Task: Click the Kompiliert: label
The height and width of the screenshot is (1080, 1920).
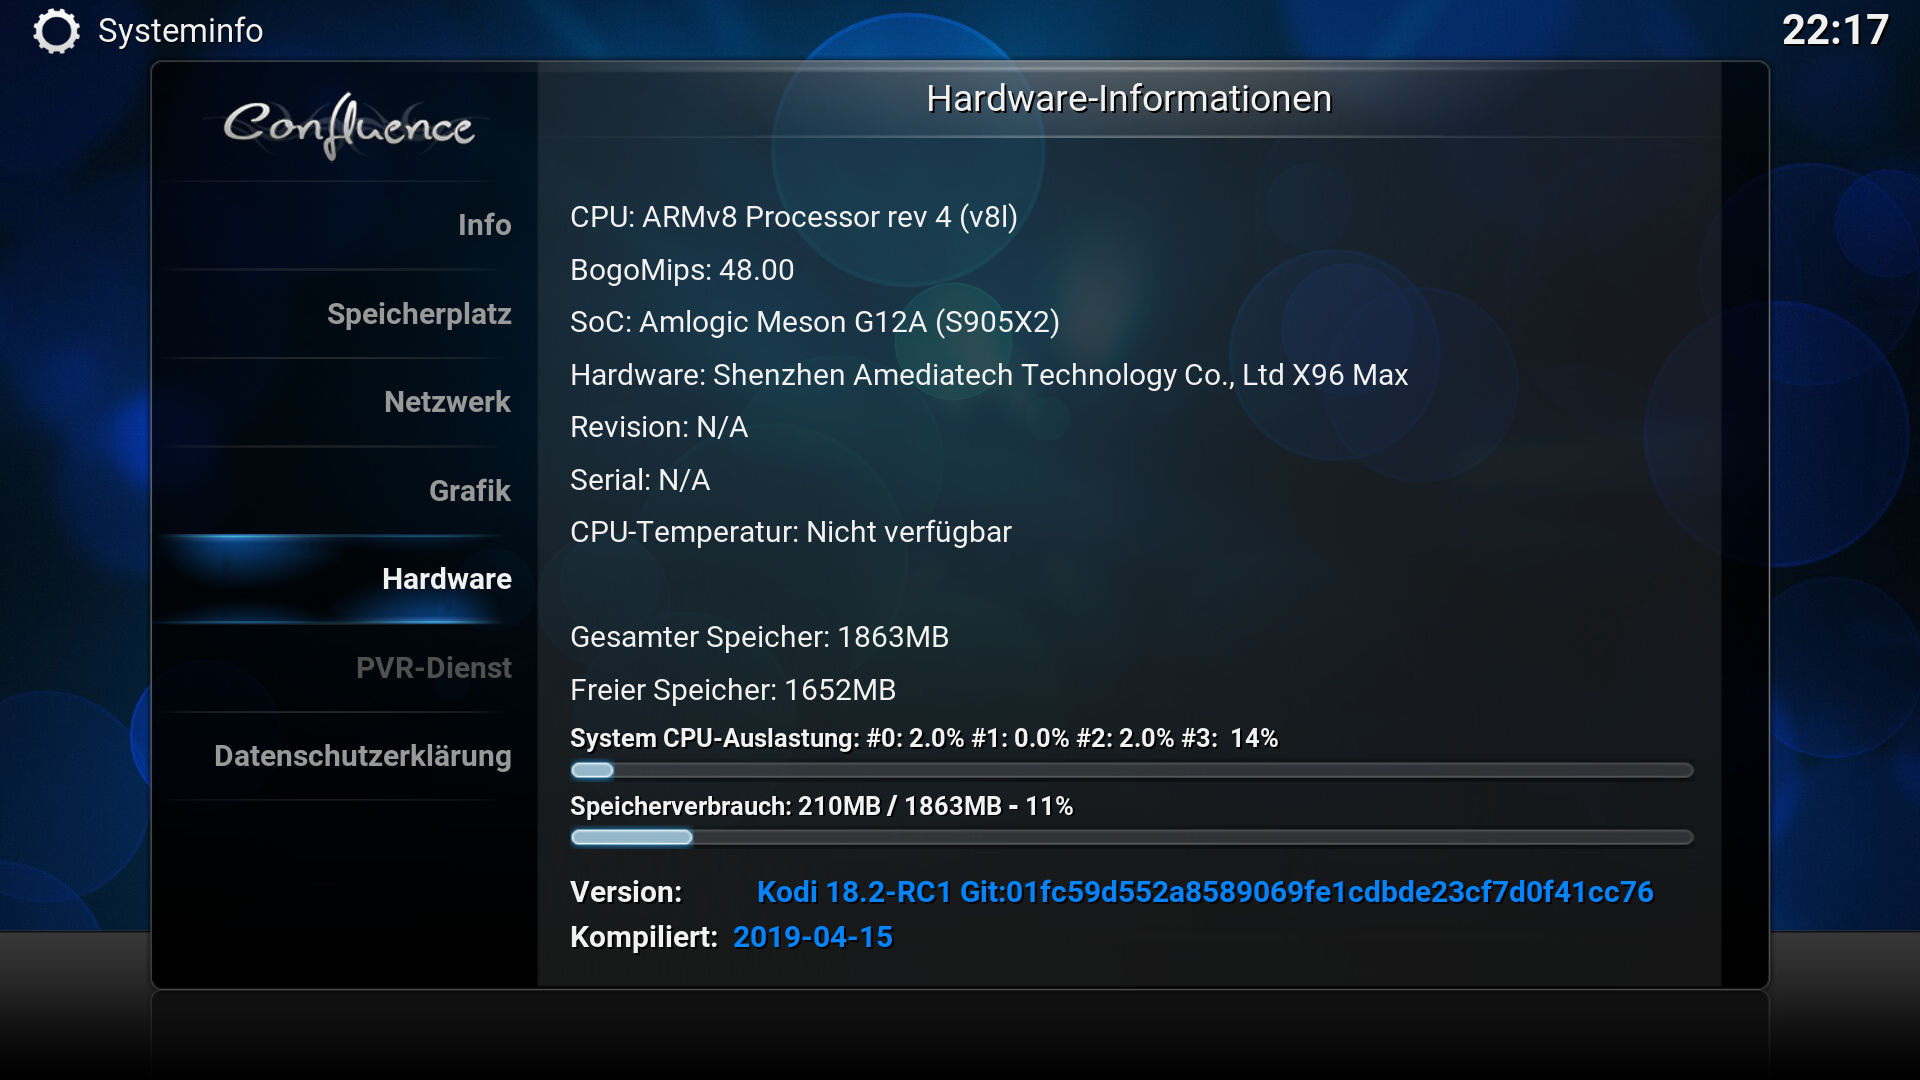Action: tap(644, 937)
